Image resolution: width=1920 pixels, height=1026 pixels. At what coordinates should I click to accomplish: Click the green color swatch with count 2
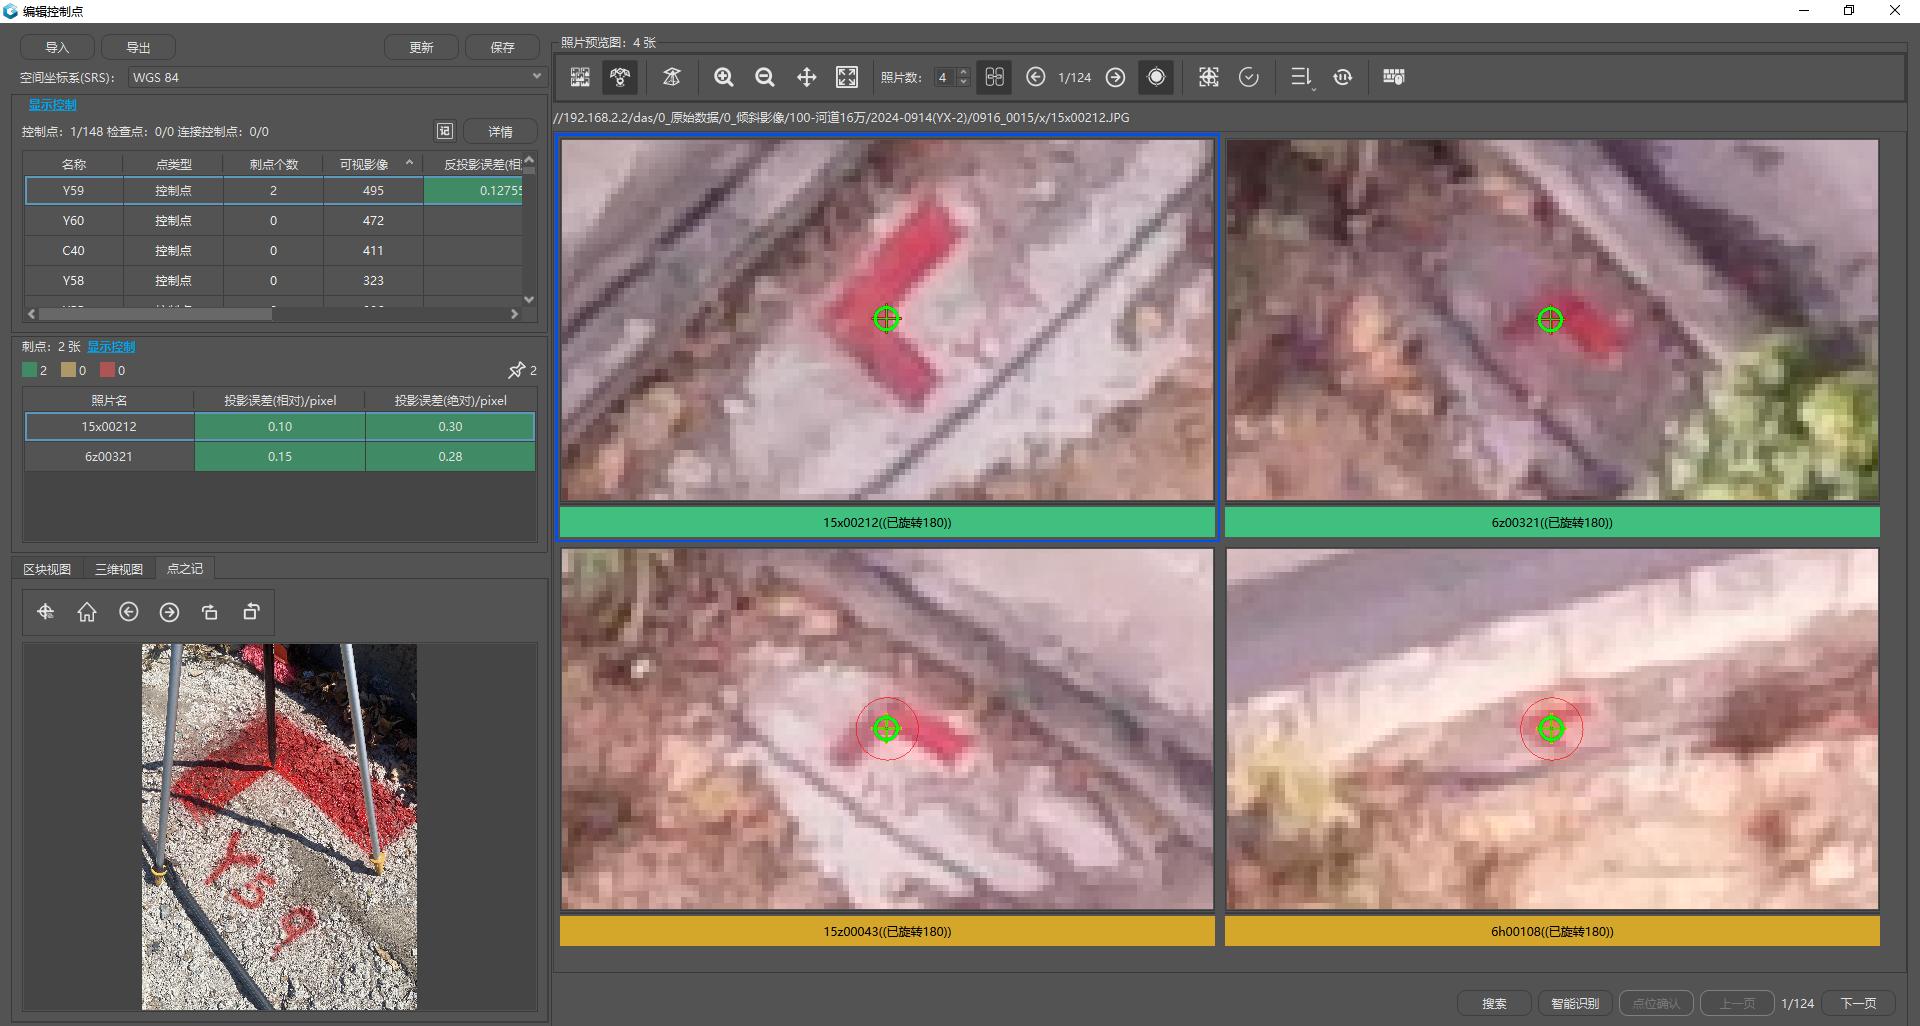point(29,370)
